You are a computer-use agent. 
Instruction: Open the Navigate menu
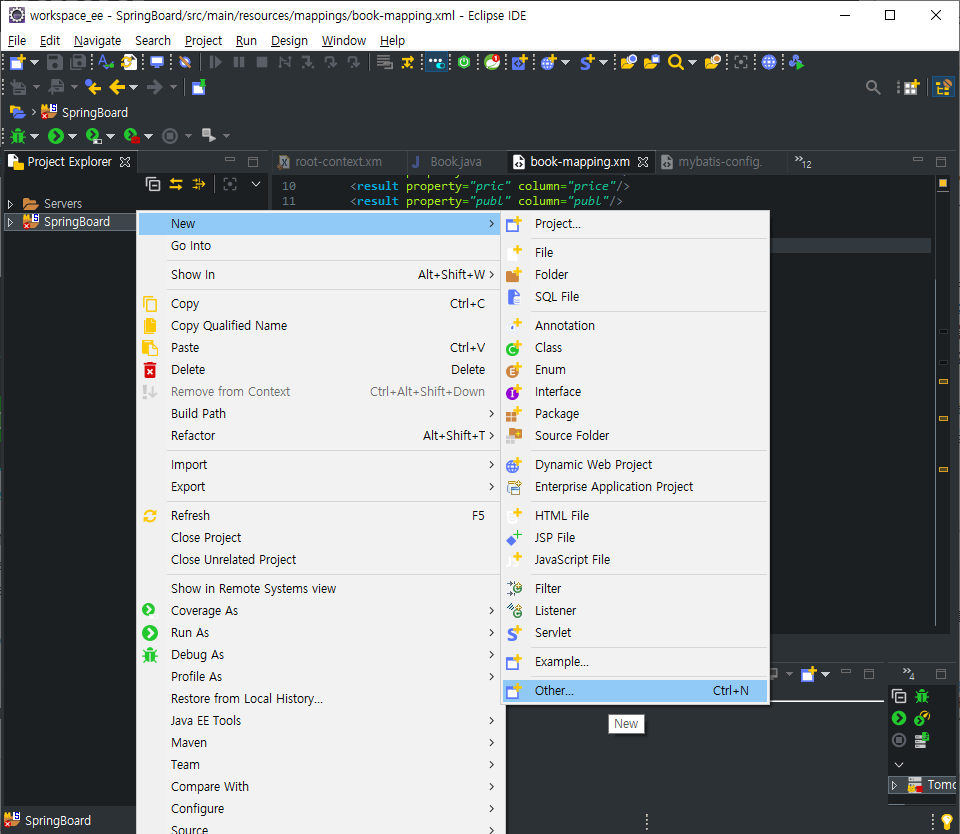[x=97, y=40]
